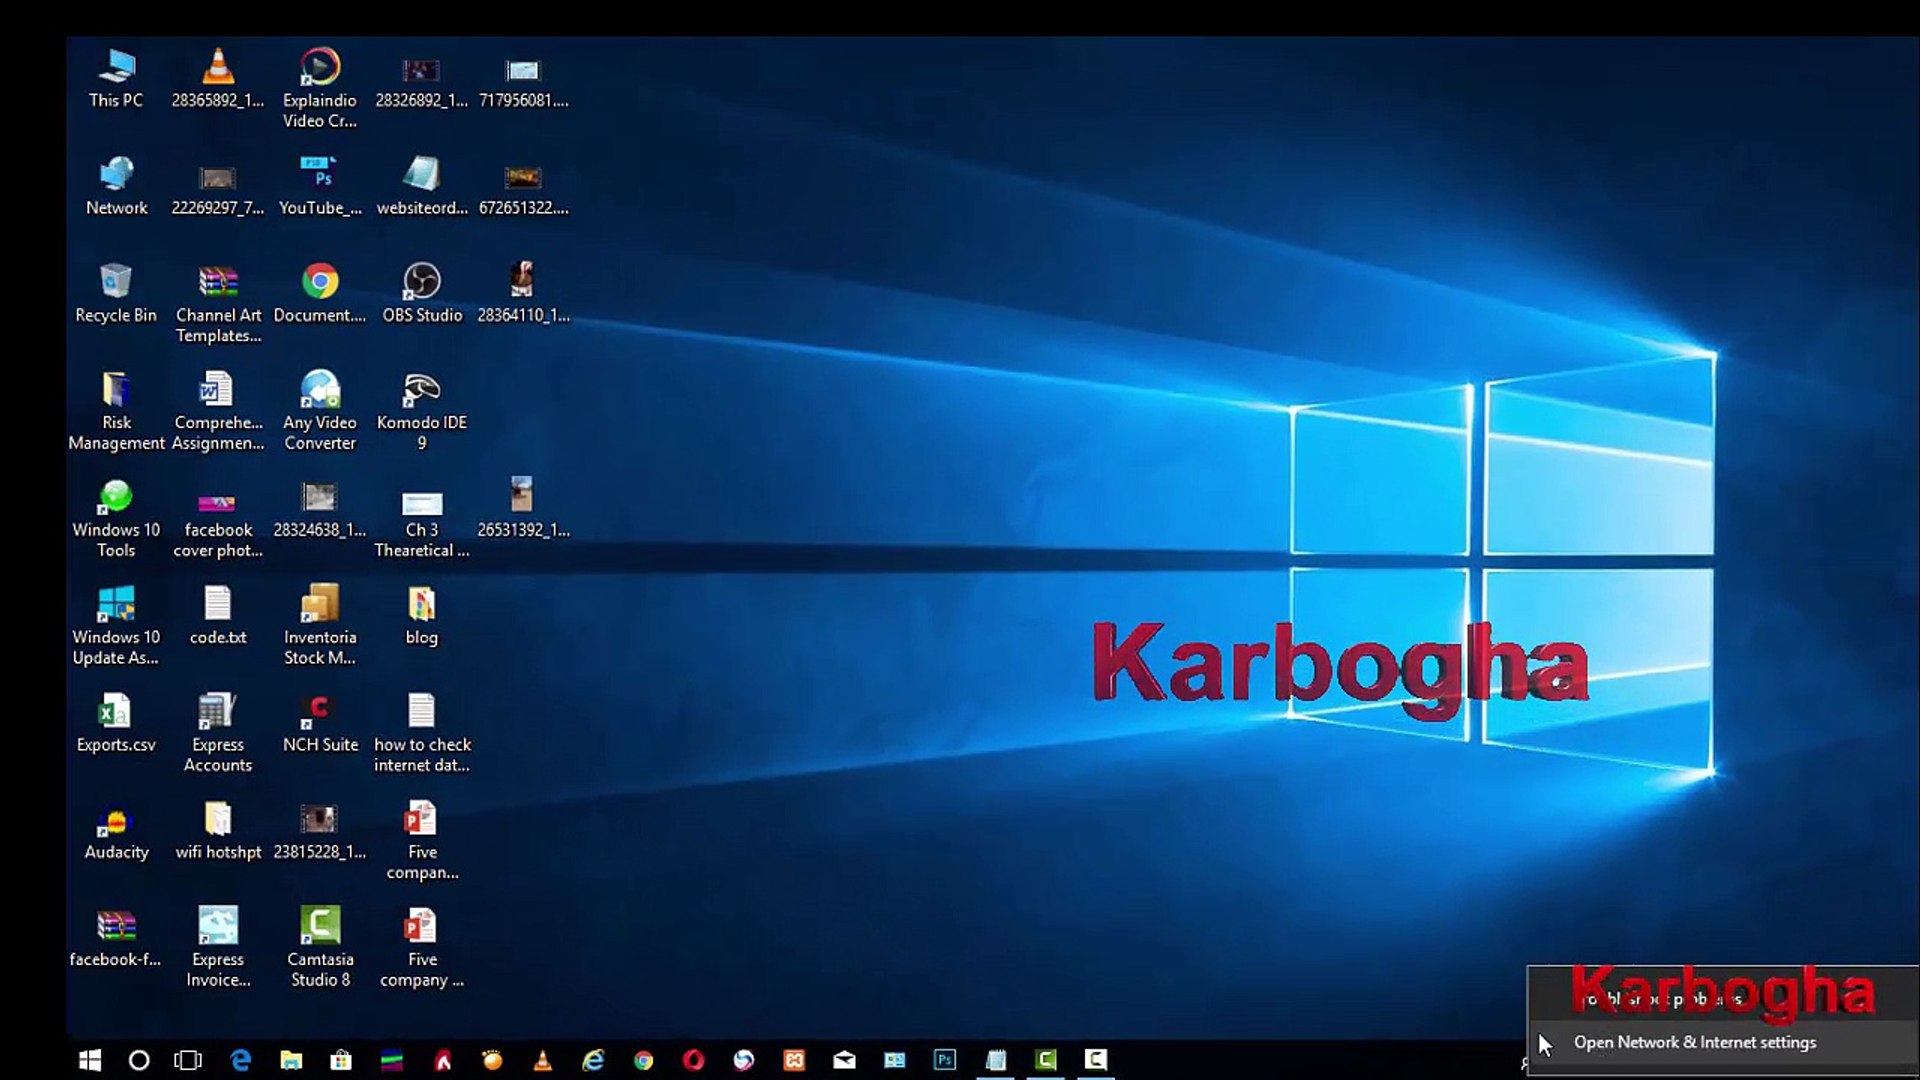The width and height of the screenshot is (1920, 1080).
Task: Launch Any Video Converter
Action: 320,390
